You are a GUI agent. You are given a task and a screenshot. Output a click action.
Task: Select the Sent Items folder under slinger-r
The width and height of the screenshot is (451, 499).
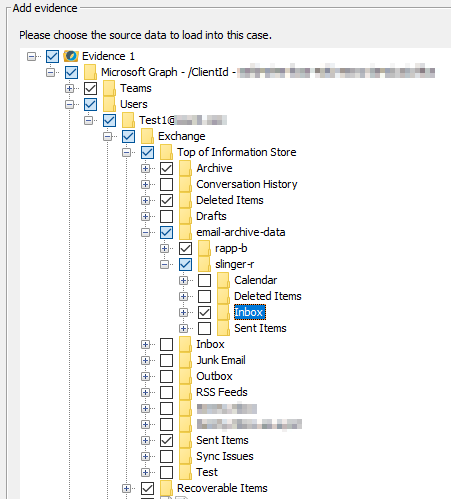(260, 328)
